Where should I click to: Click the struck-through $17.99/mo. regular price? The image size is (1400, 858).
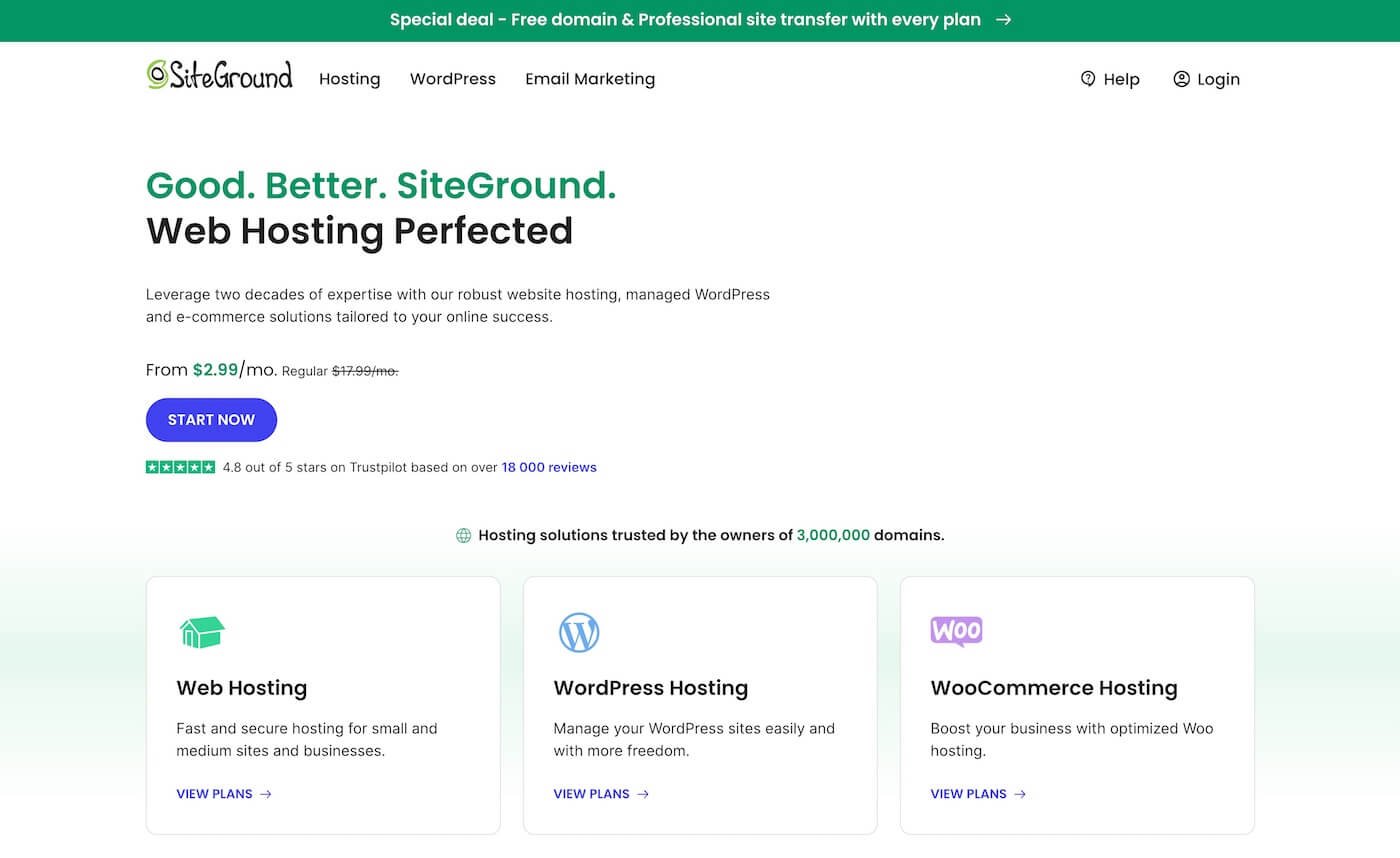coord(365,371)
